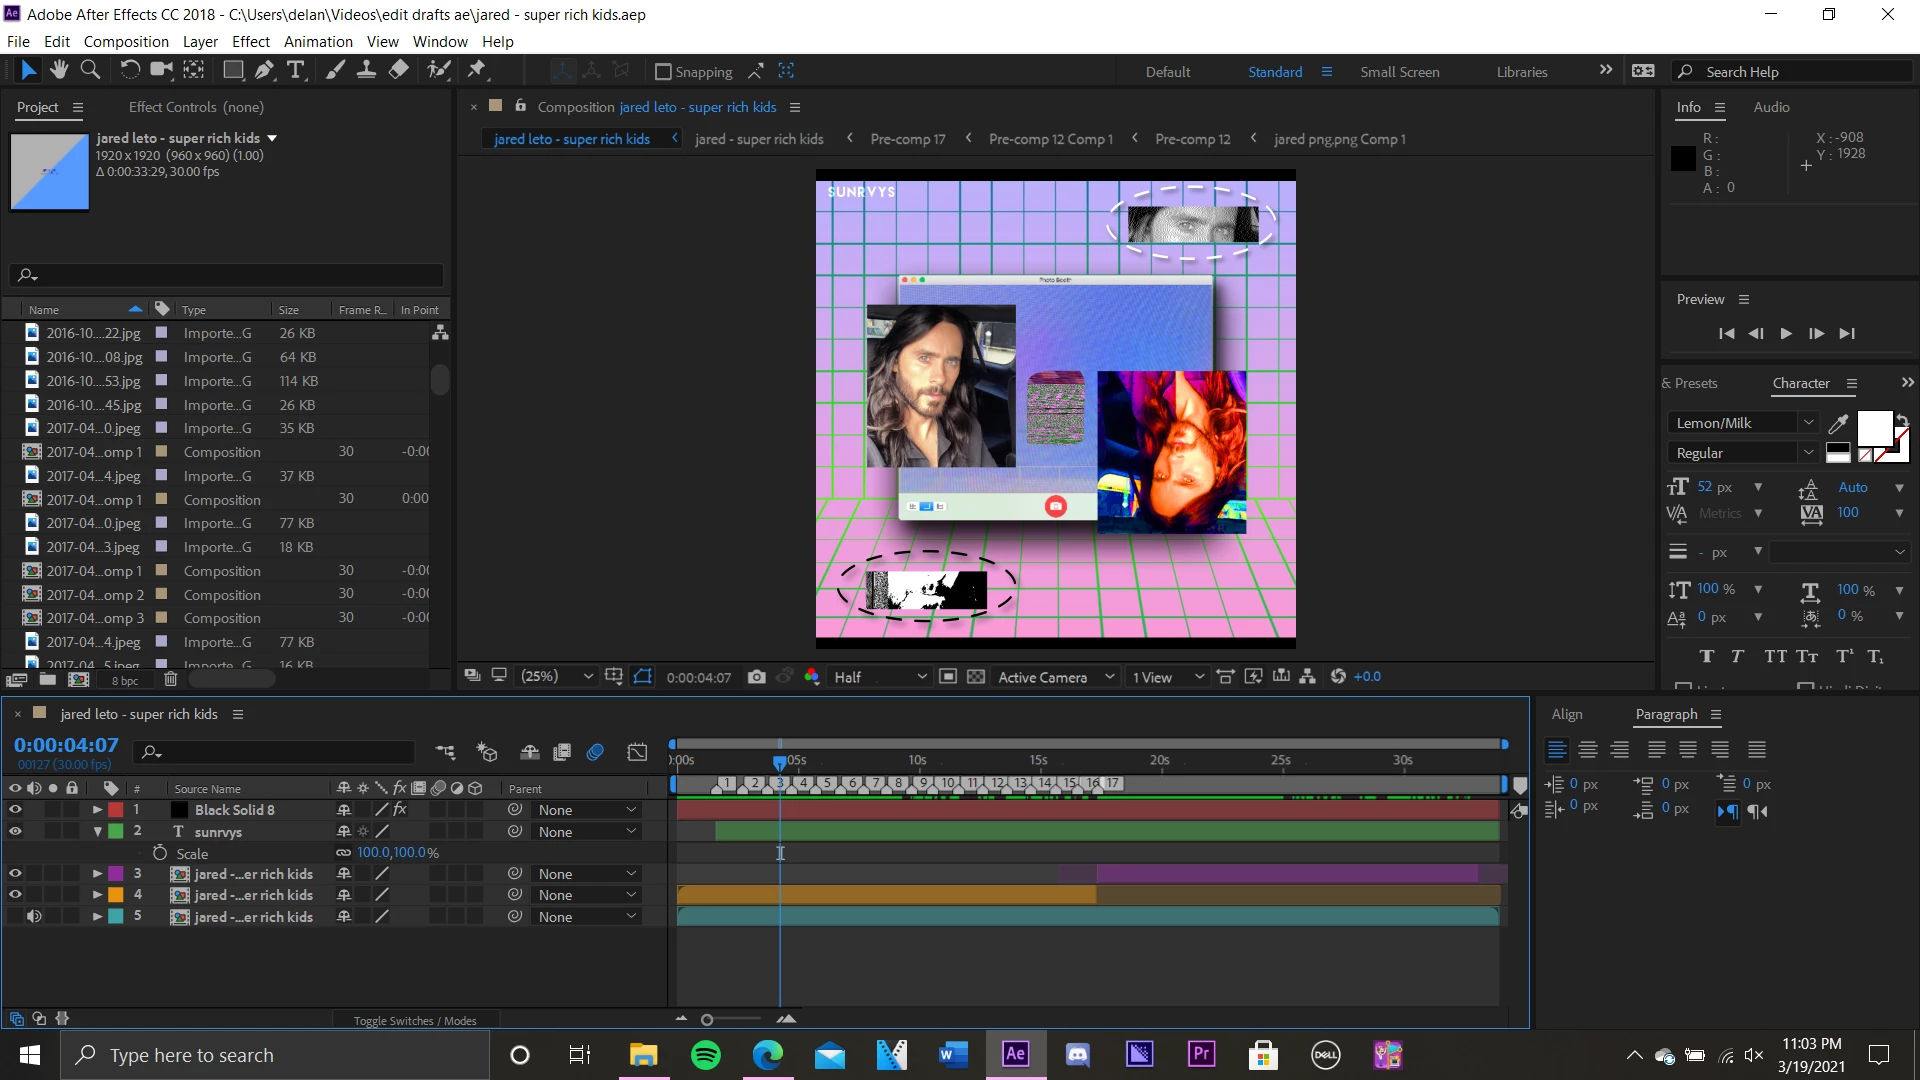Click Toggle Switches / Modes button
1920x1080 pixels.
[x=415, y=1021]
